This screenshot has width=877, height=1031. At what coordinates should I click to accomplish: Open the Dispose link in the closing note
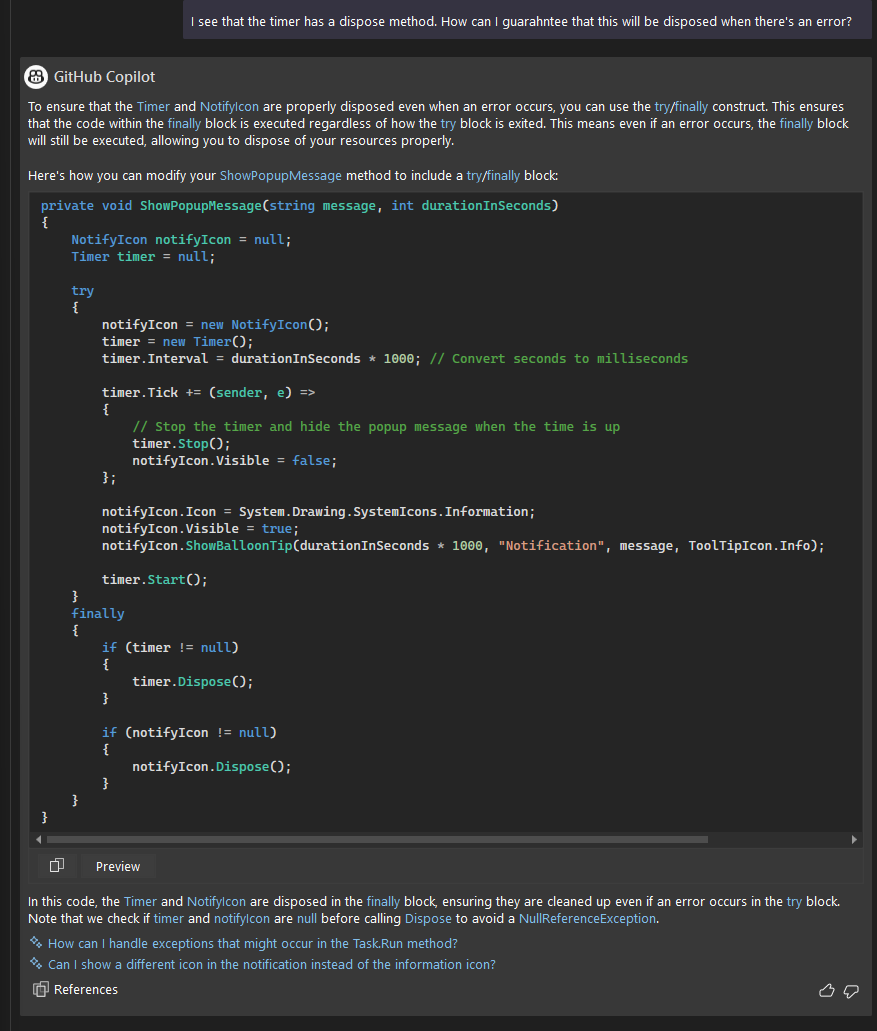pos(428,919)
